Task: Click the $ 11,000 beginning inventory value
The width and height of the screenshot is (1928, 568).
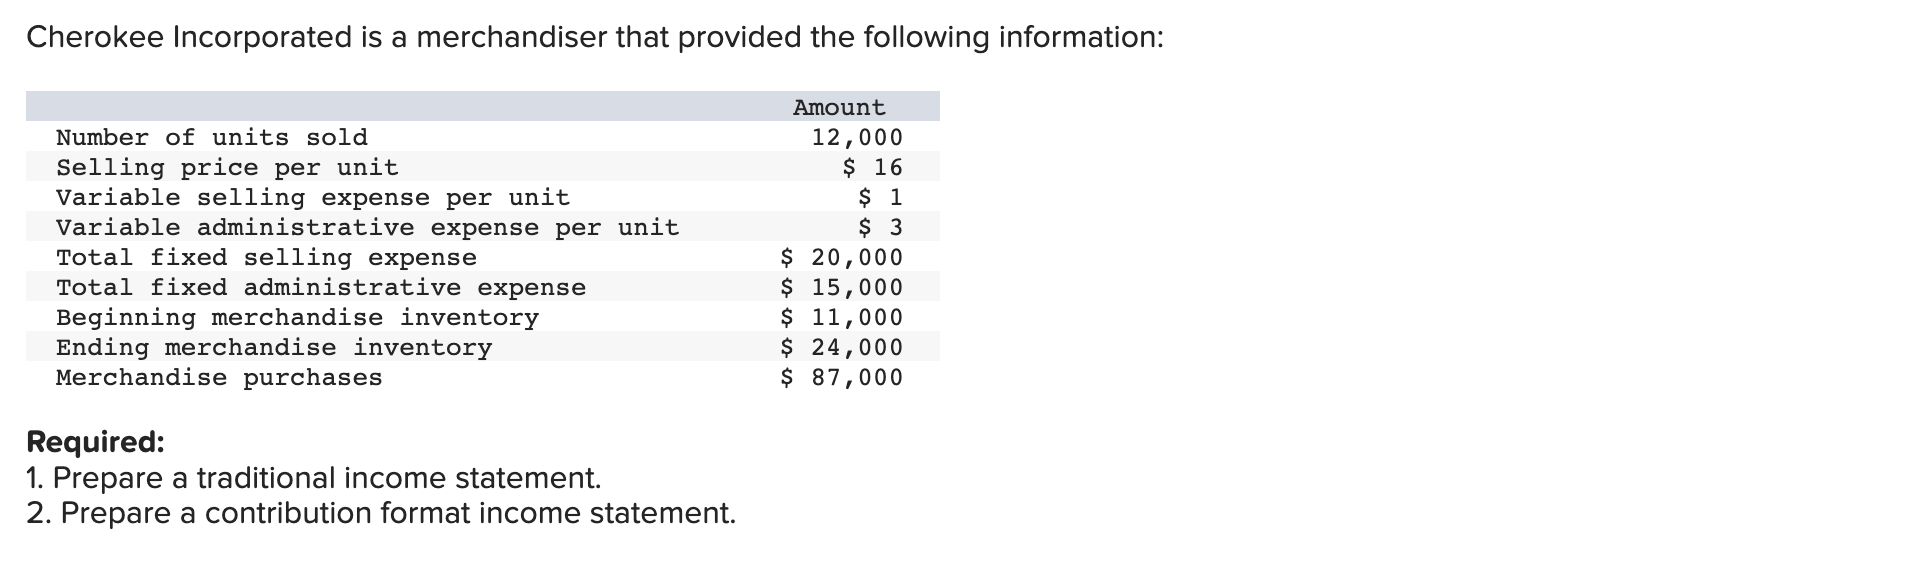Action: 842,317
